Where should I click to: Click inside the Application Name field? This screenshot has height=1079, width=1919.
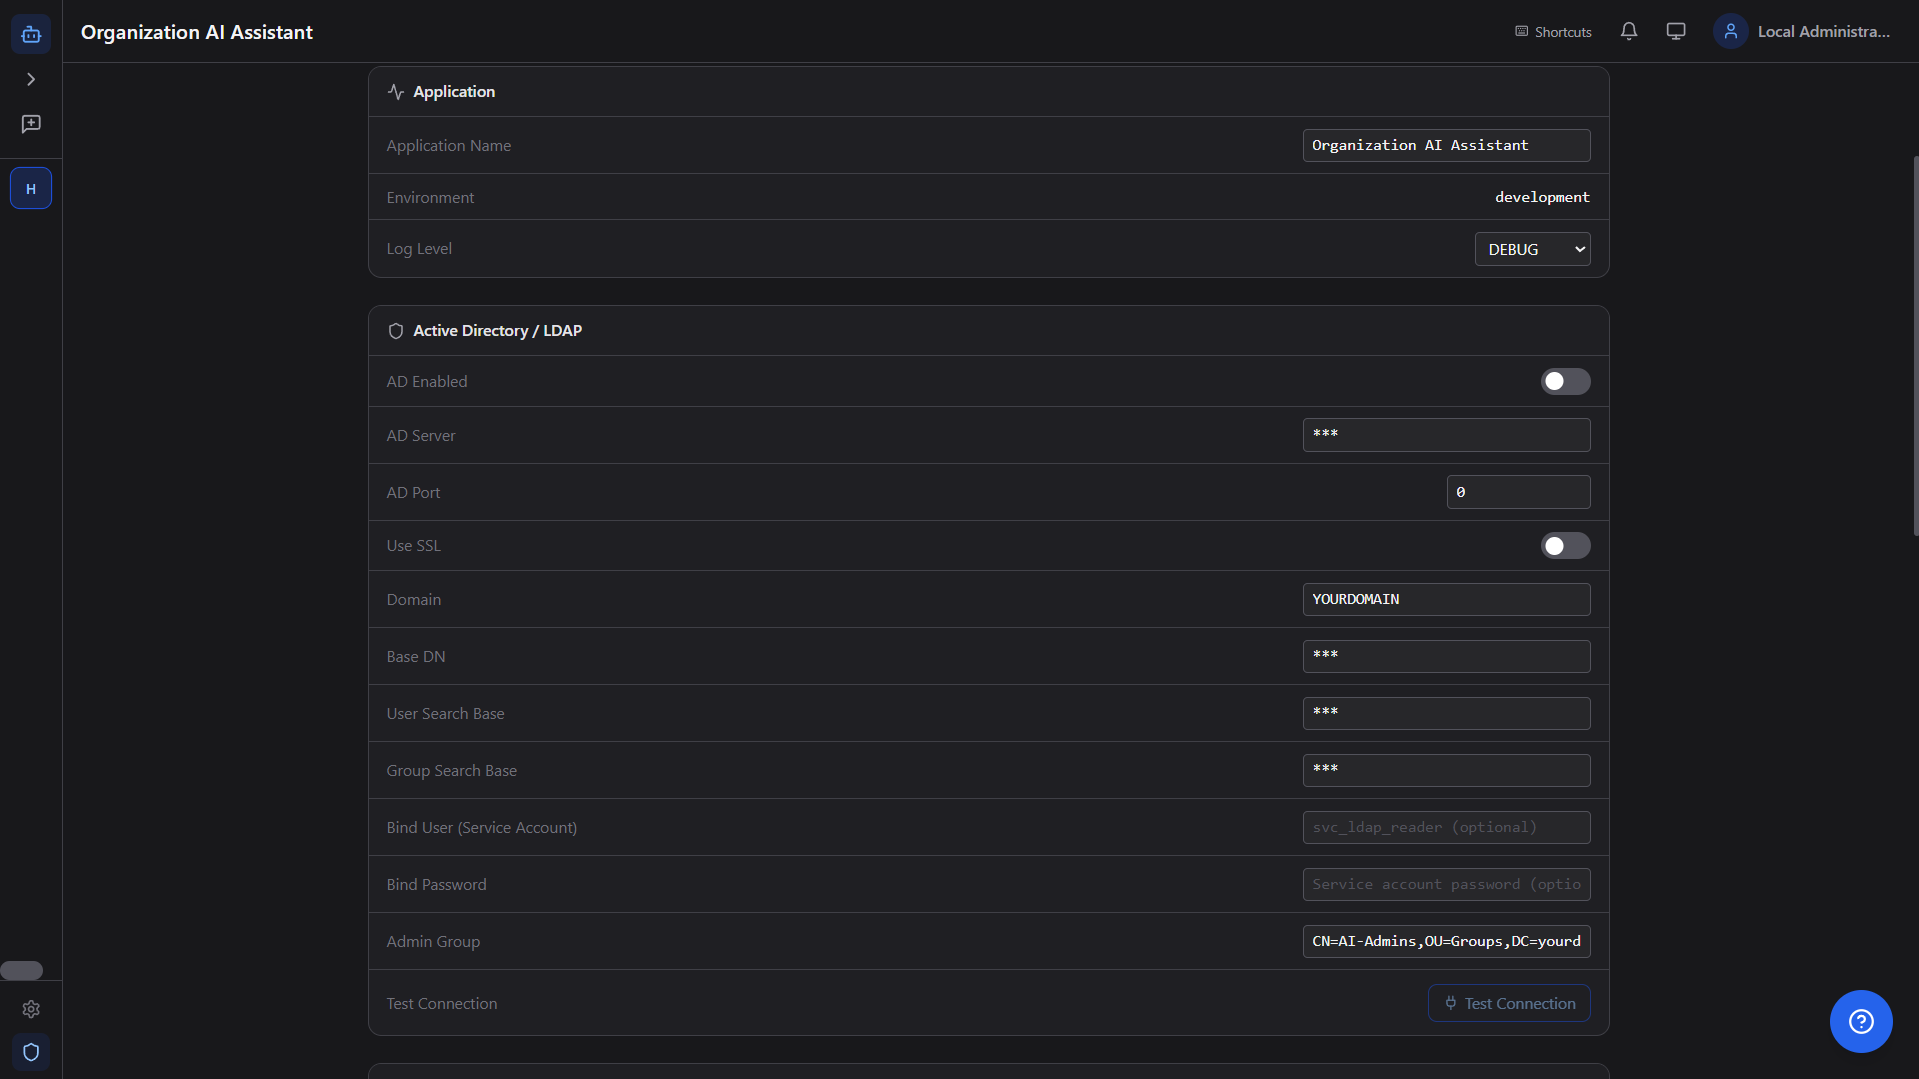[x=1446, y=145]
